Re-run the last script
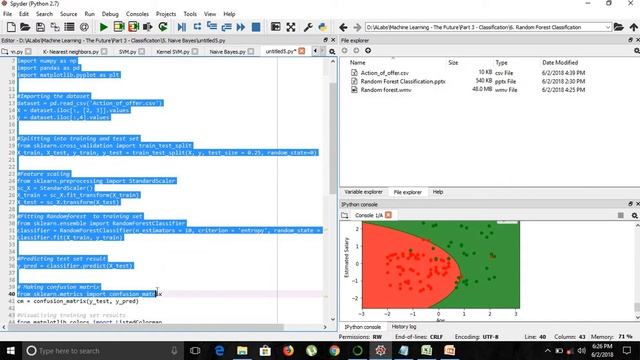The height and width of the screenshot is (360, 640). pos(163,27)
